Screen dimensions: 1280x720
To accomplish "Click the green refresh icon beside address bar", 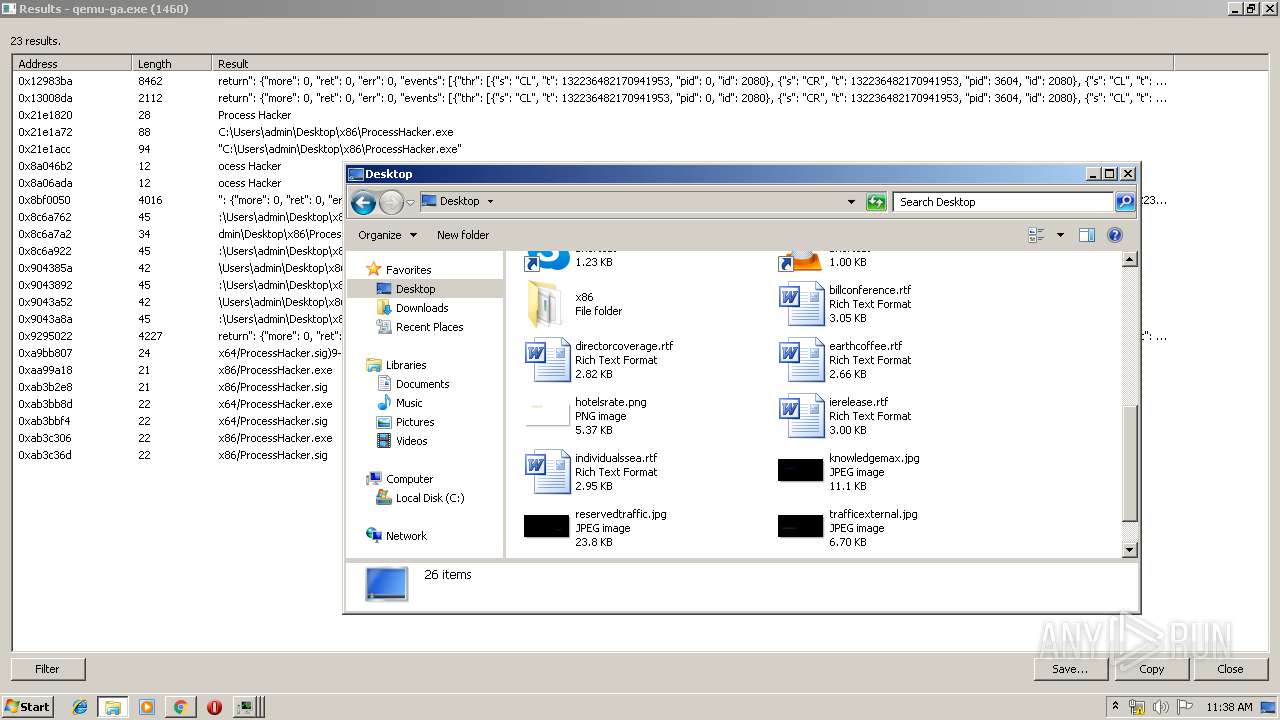I will pyautogui.click(x=876, y=202).
